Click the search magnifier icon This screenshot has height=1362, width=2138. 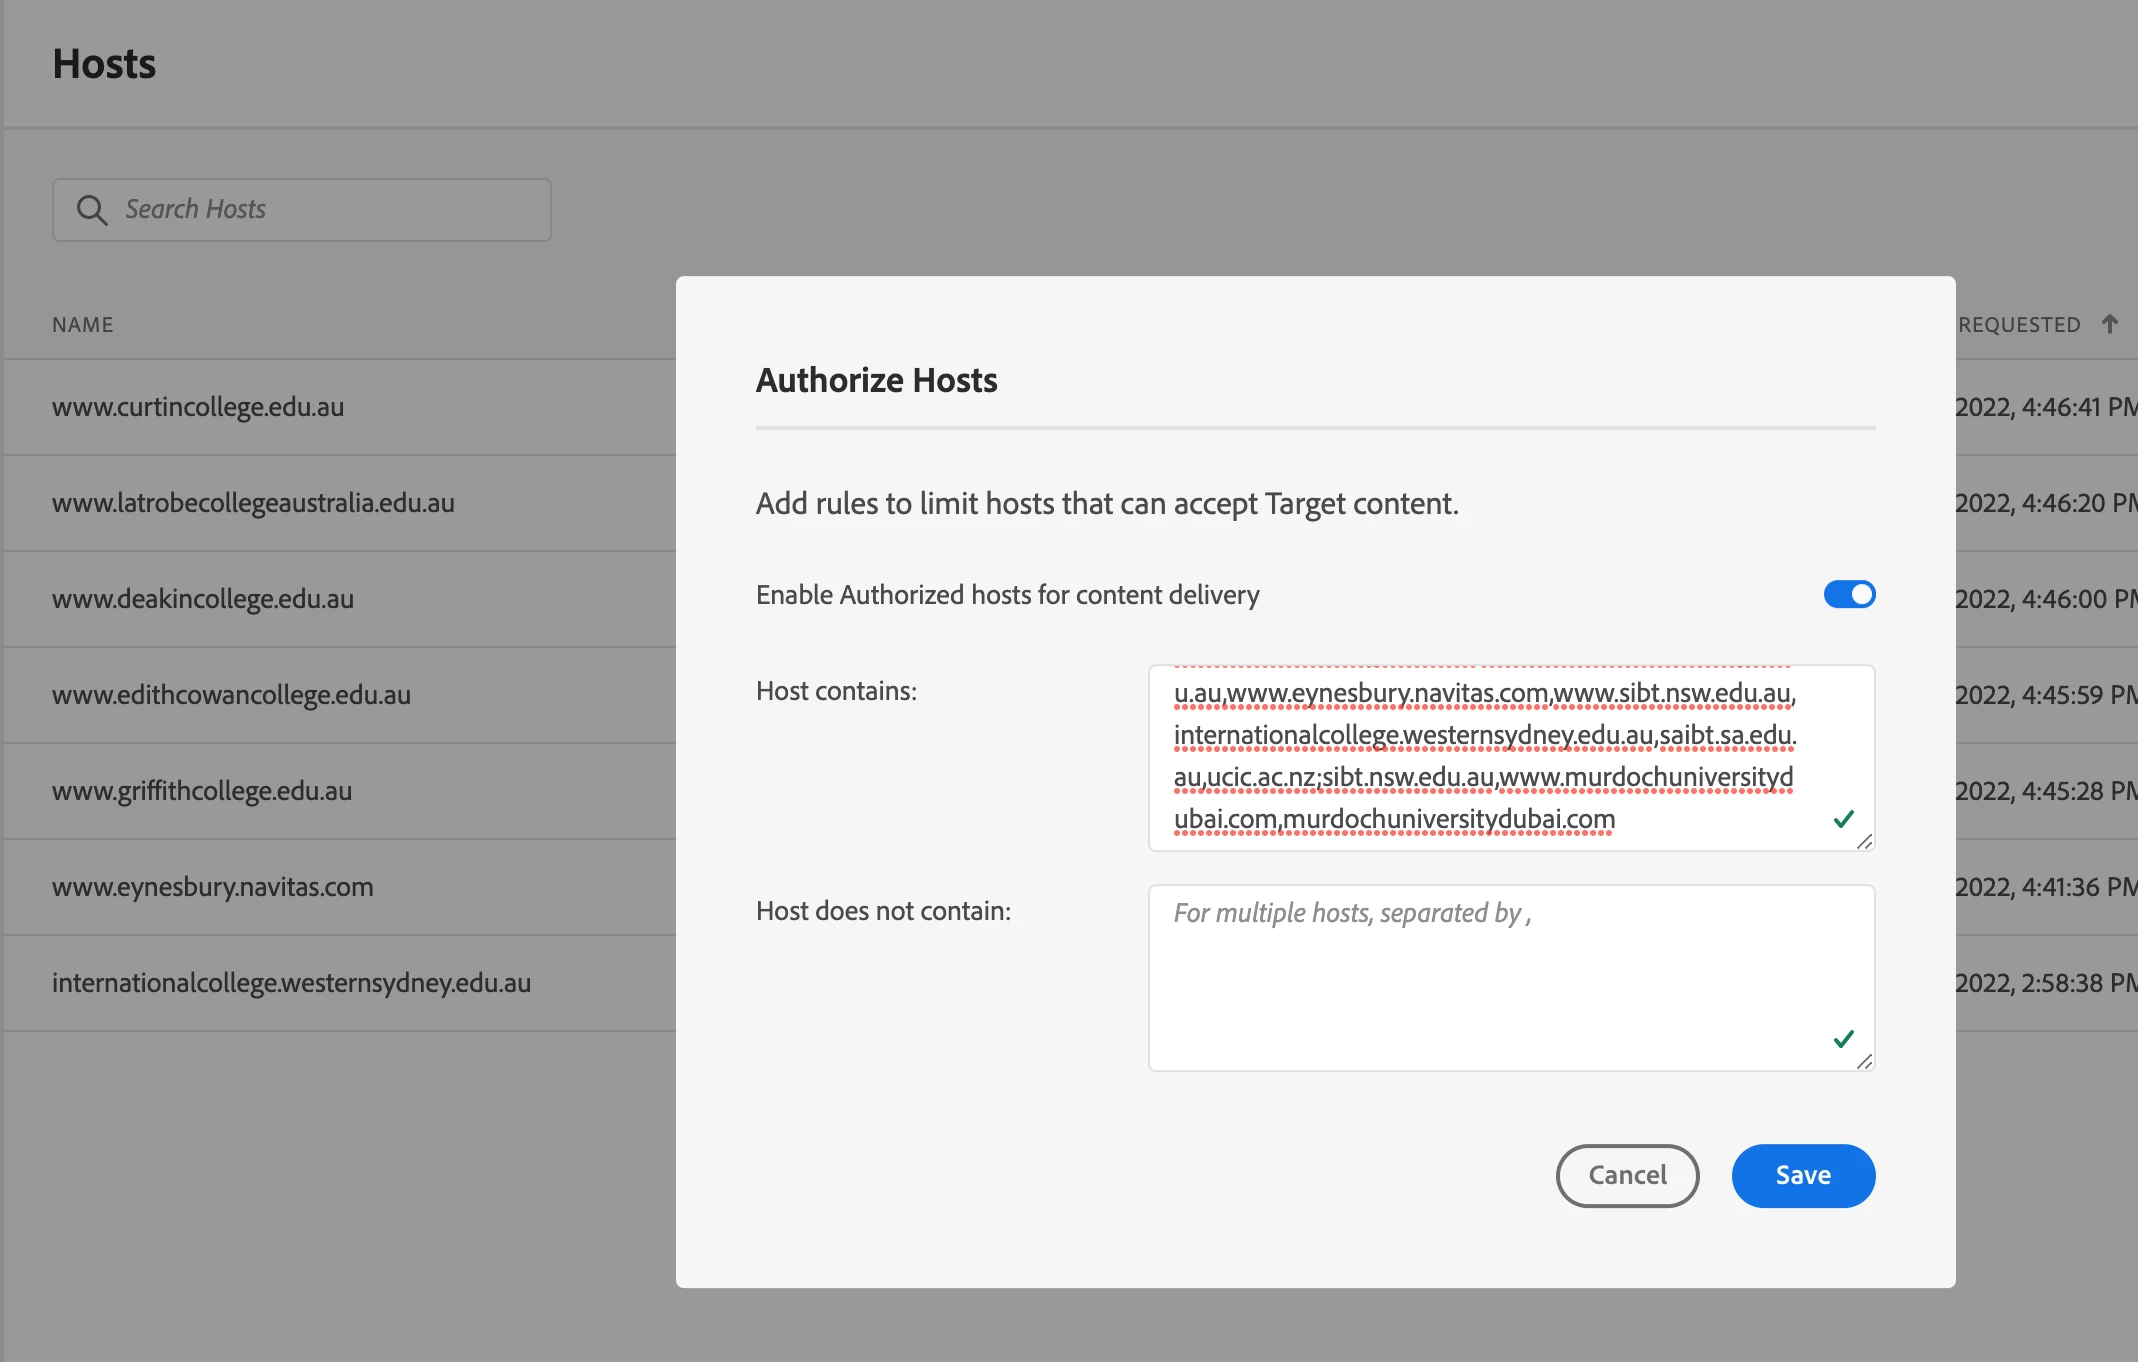(91, 210)
